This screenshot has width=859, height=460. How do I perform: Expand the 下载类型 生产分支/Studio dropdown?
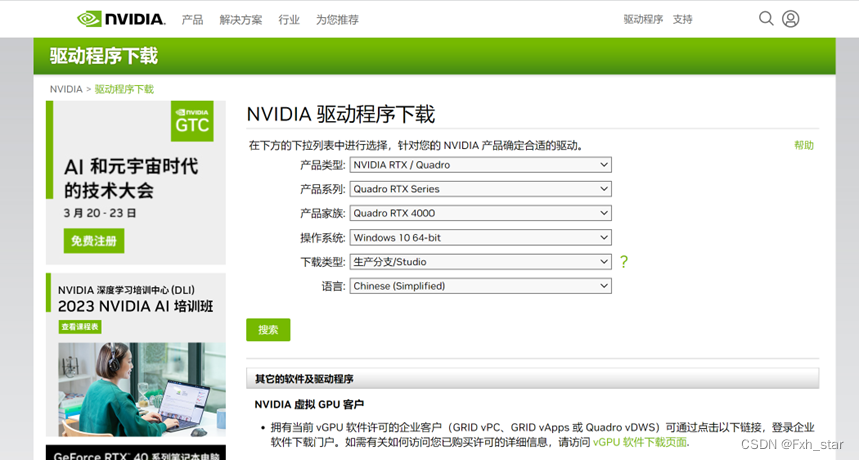(x=480, y=262)
